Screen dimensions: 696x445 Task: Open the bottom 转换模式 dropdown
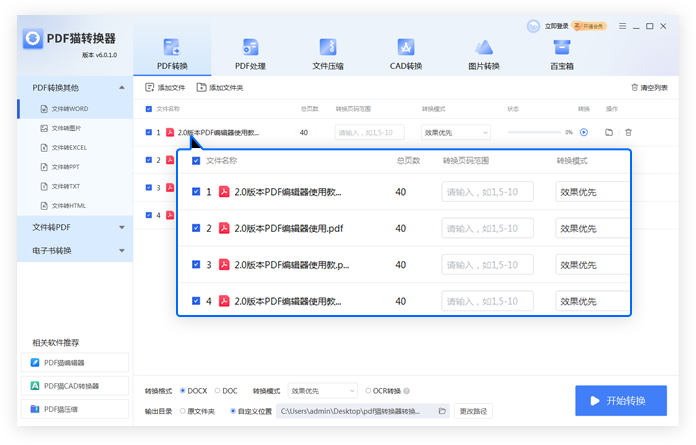[x=323, y=391]
